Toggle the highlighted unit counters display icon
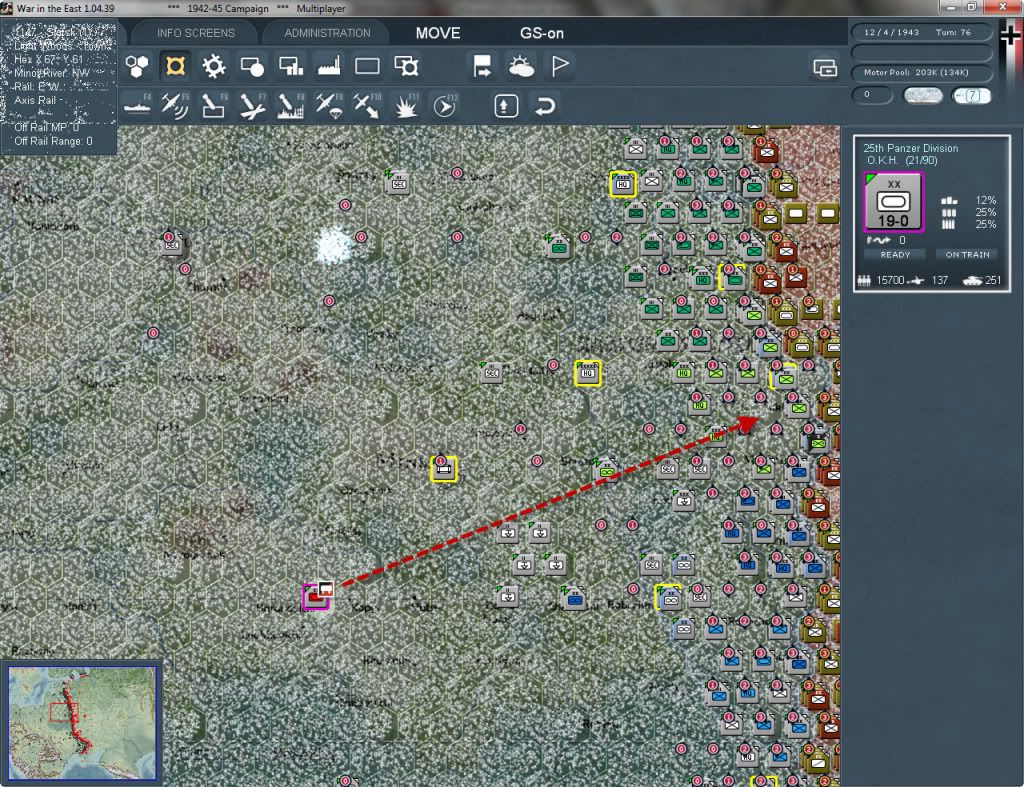Screen dimensions: 1024x787 click(x=176, y=66)
